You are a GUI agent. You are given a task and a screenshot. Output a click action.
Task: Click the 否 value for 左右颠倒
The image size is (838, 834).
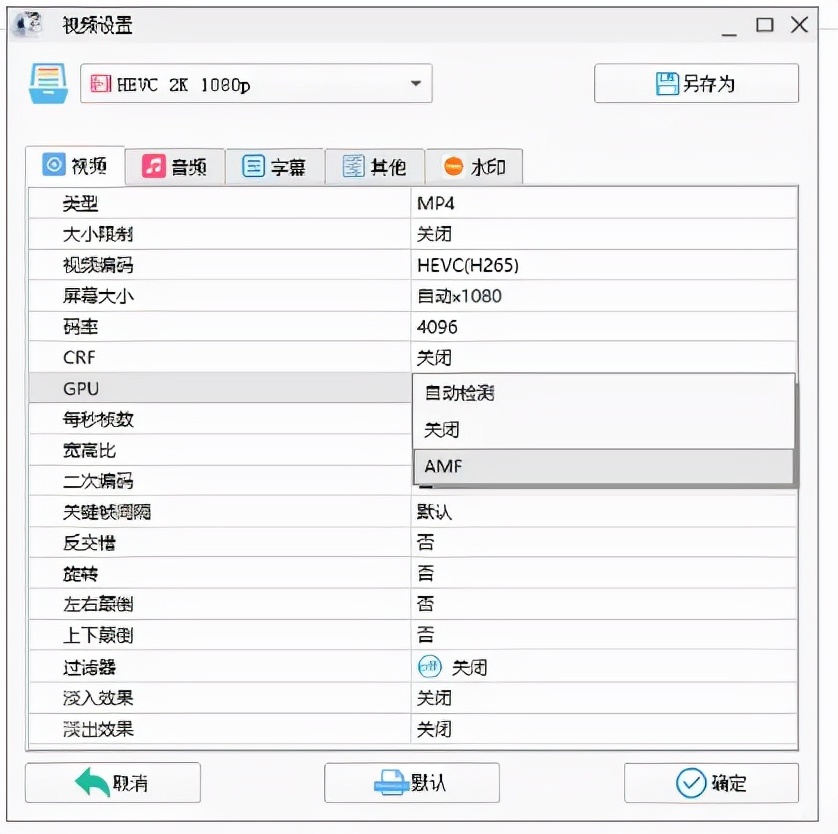[x=425, y=604]
